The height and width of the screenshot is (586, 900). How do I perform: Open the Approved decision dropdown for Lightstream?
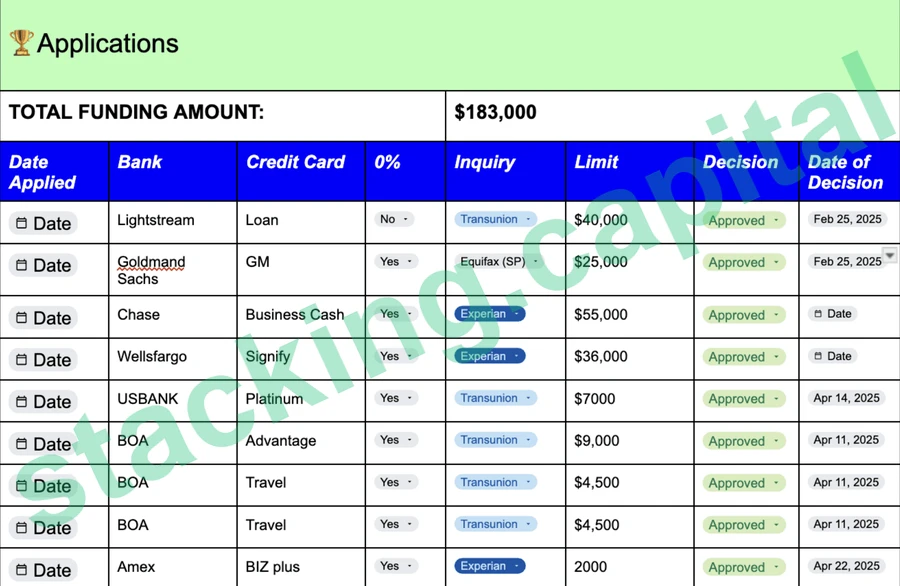[744, 220]
